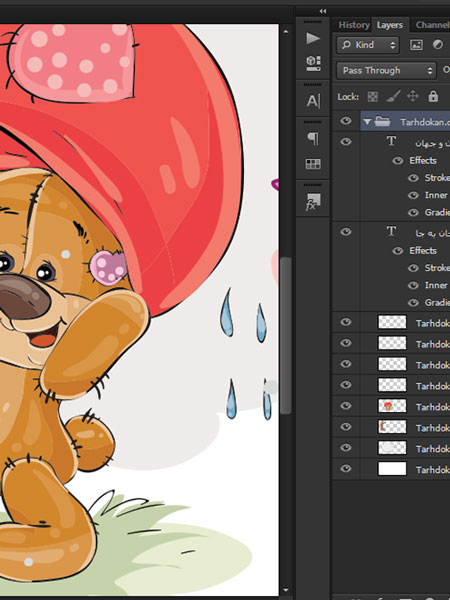Viewport: 450px width, 600px height.
Task: Open the Pass Through blend mode dropdown
Action: 386,70
